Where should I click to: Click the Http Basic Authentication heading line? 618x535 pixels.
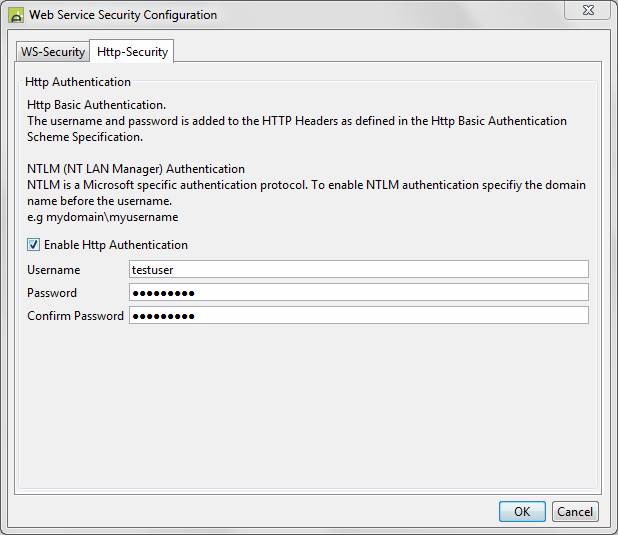point(96,105)
